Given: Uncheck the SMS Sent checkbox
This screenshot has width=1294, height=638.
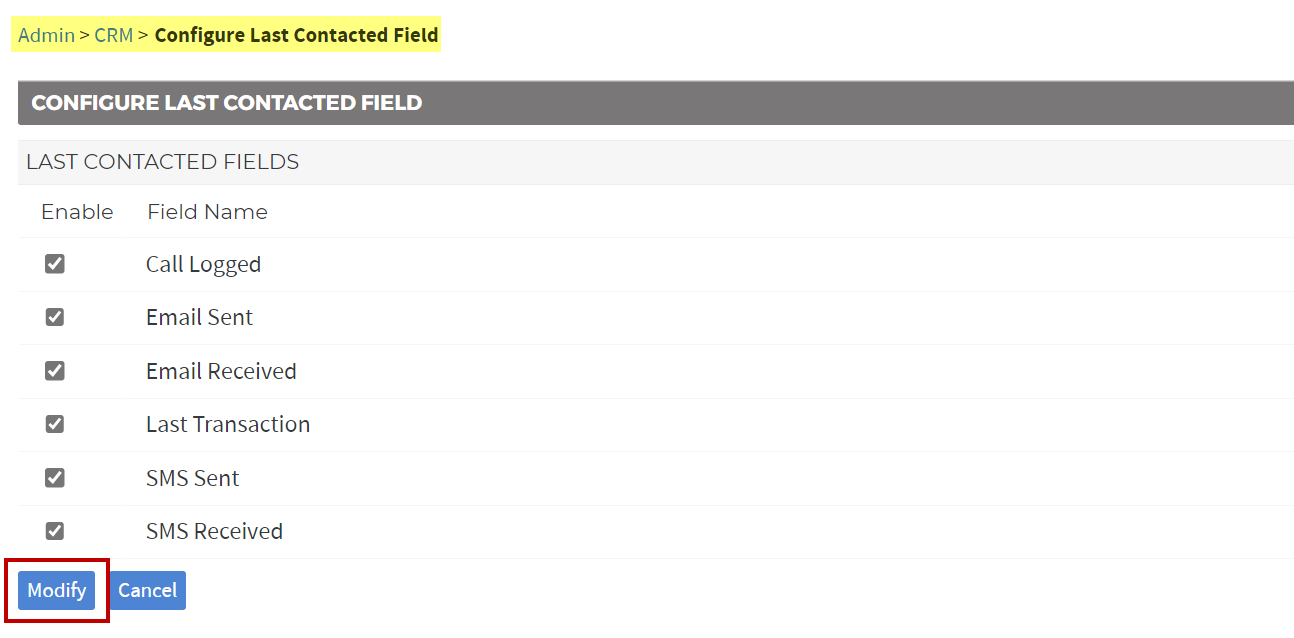Looking at the screenshot, I should coord(55,478).
